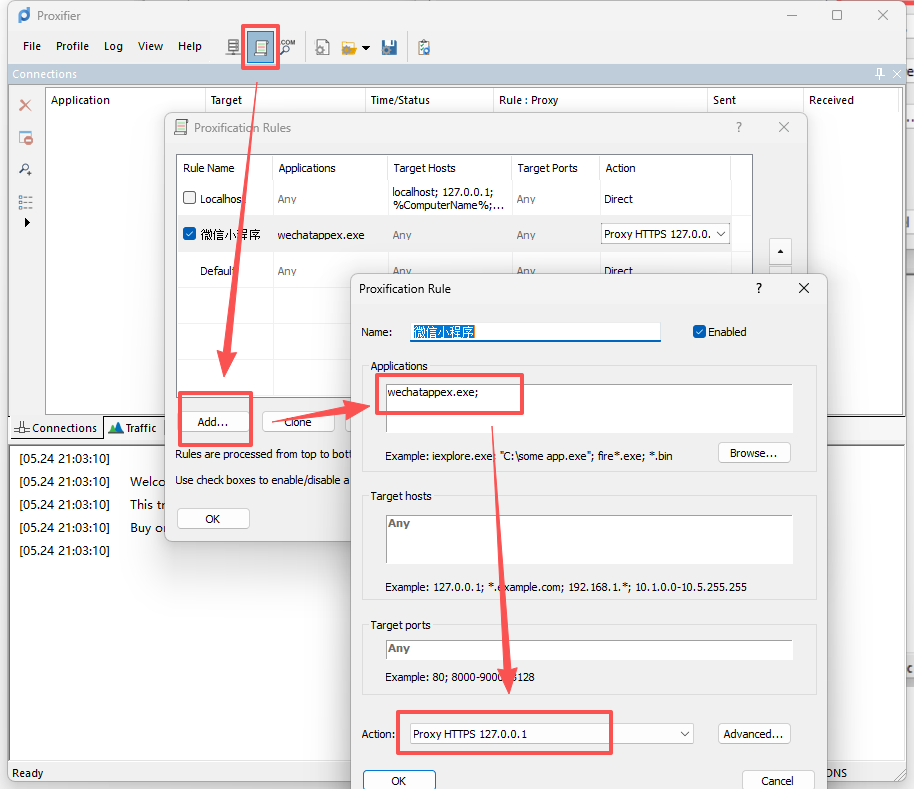Click the red X icon in Connections sidebar
The image size is (914, 789).
pyautogui.click(x=25, y=105)
